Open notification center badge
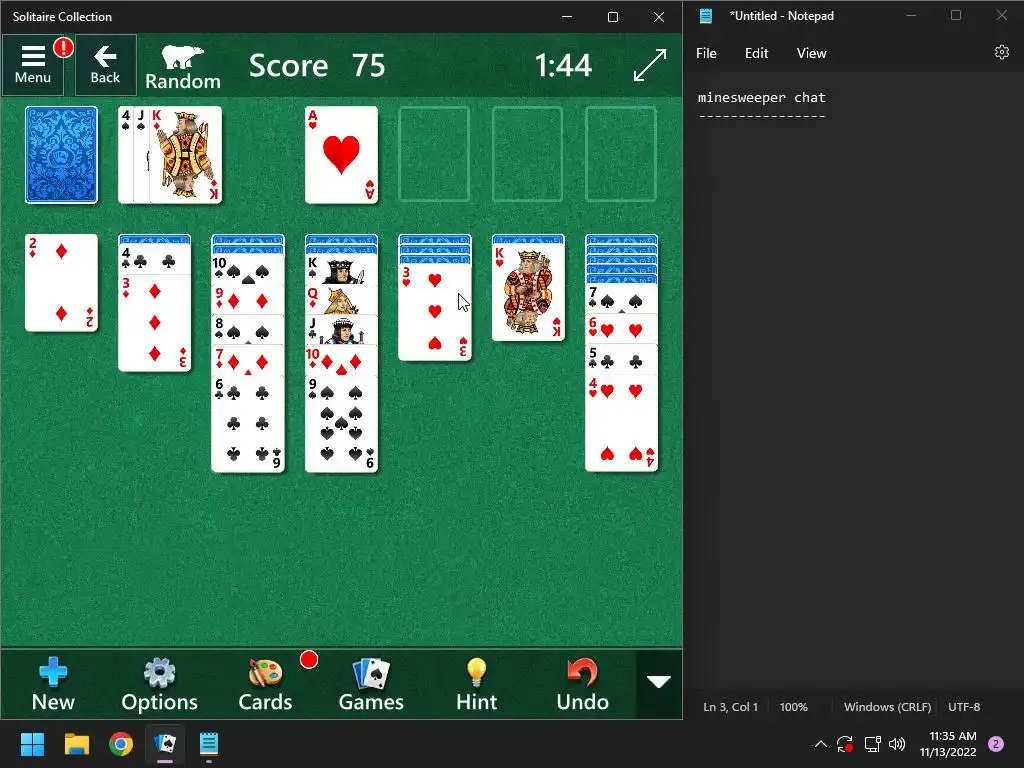This screenshot has width=1024, height=768. tap(996, 744)
